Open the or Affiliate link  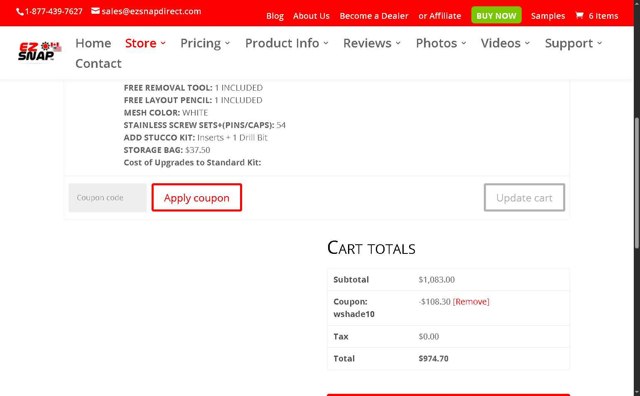[x=440, y=16]
